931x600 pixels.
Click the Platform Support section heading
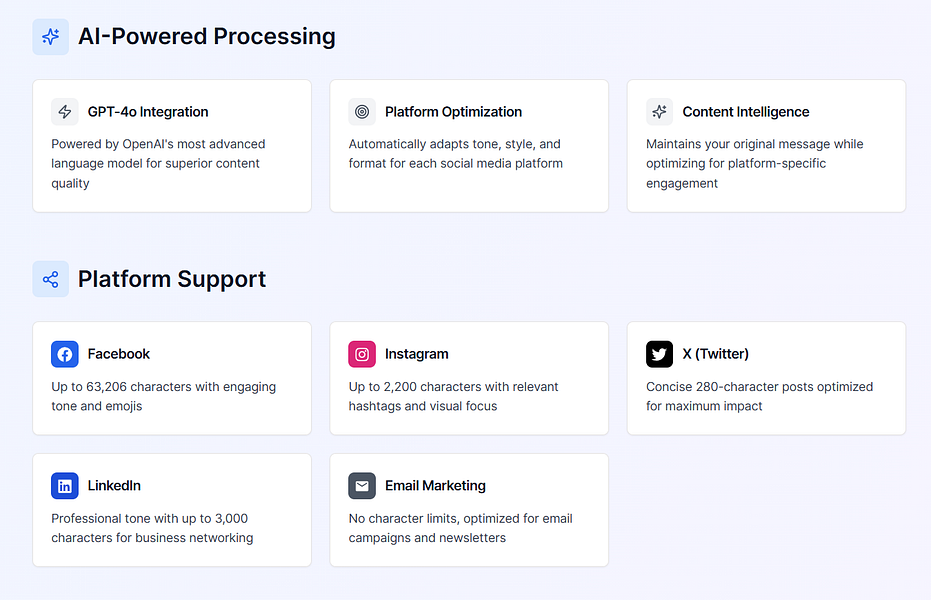172,279
